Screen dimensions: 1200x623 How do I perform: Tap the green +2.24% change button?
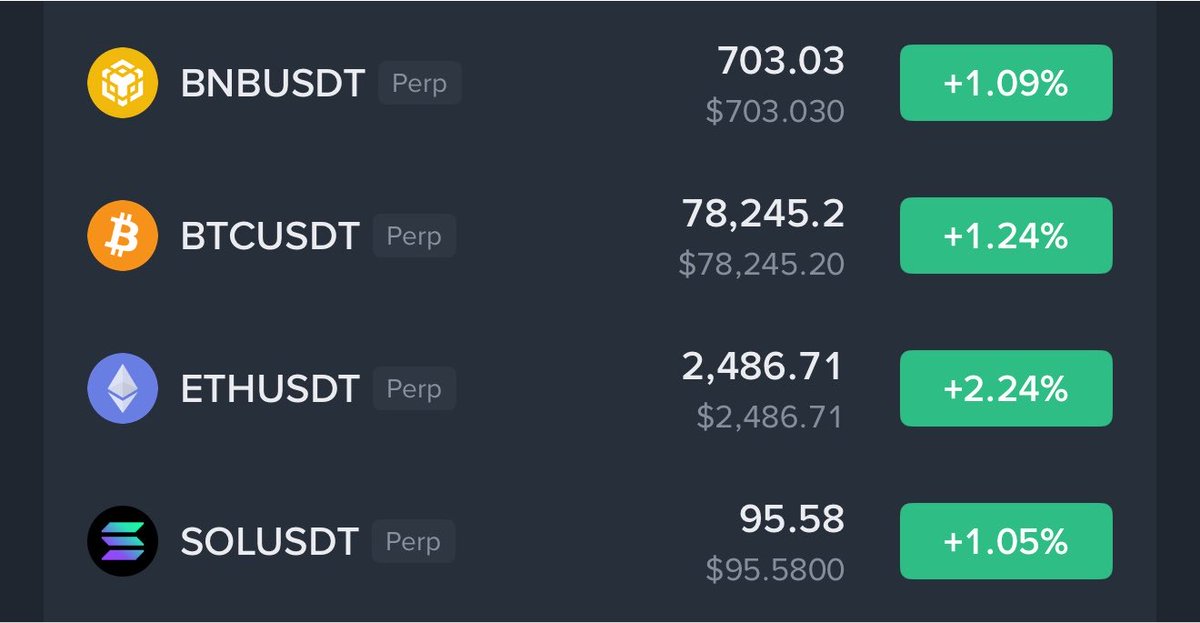click(1006, 388)
